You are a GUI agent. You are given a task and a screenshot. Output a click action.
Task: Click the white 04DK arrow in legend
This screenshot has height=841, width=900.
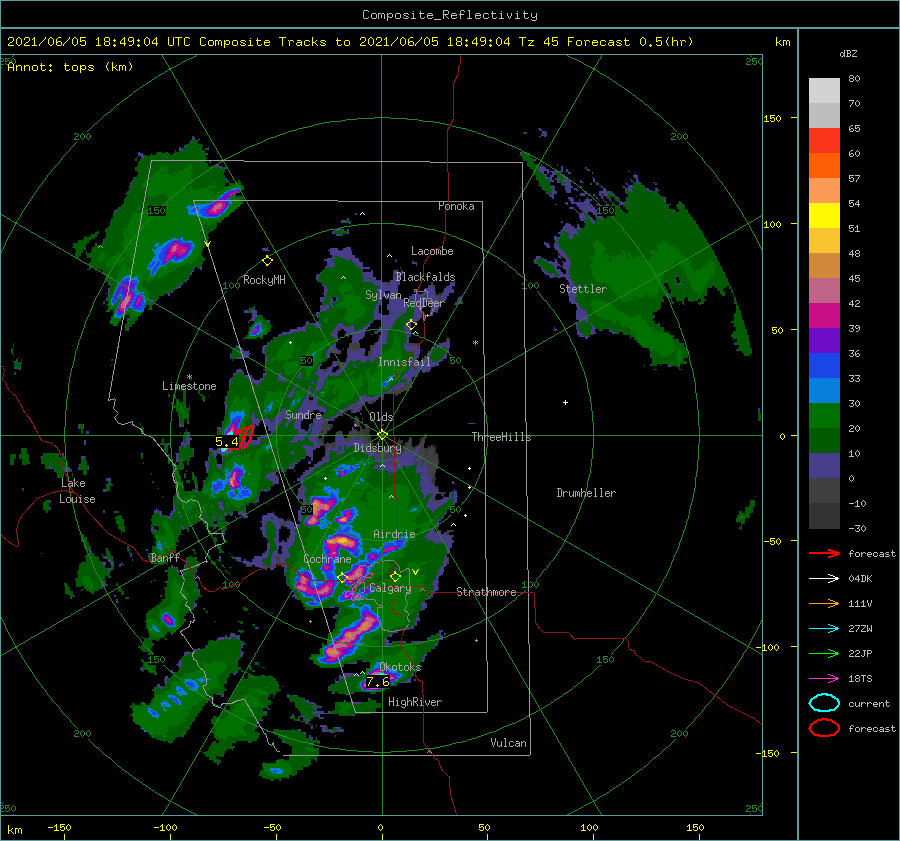pyautogui.click(x=824, y=579)
